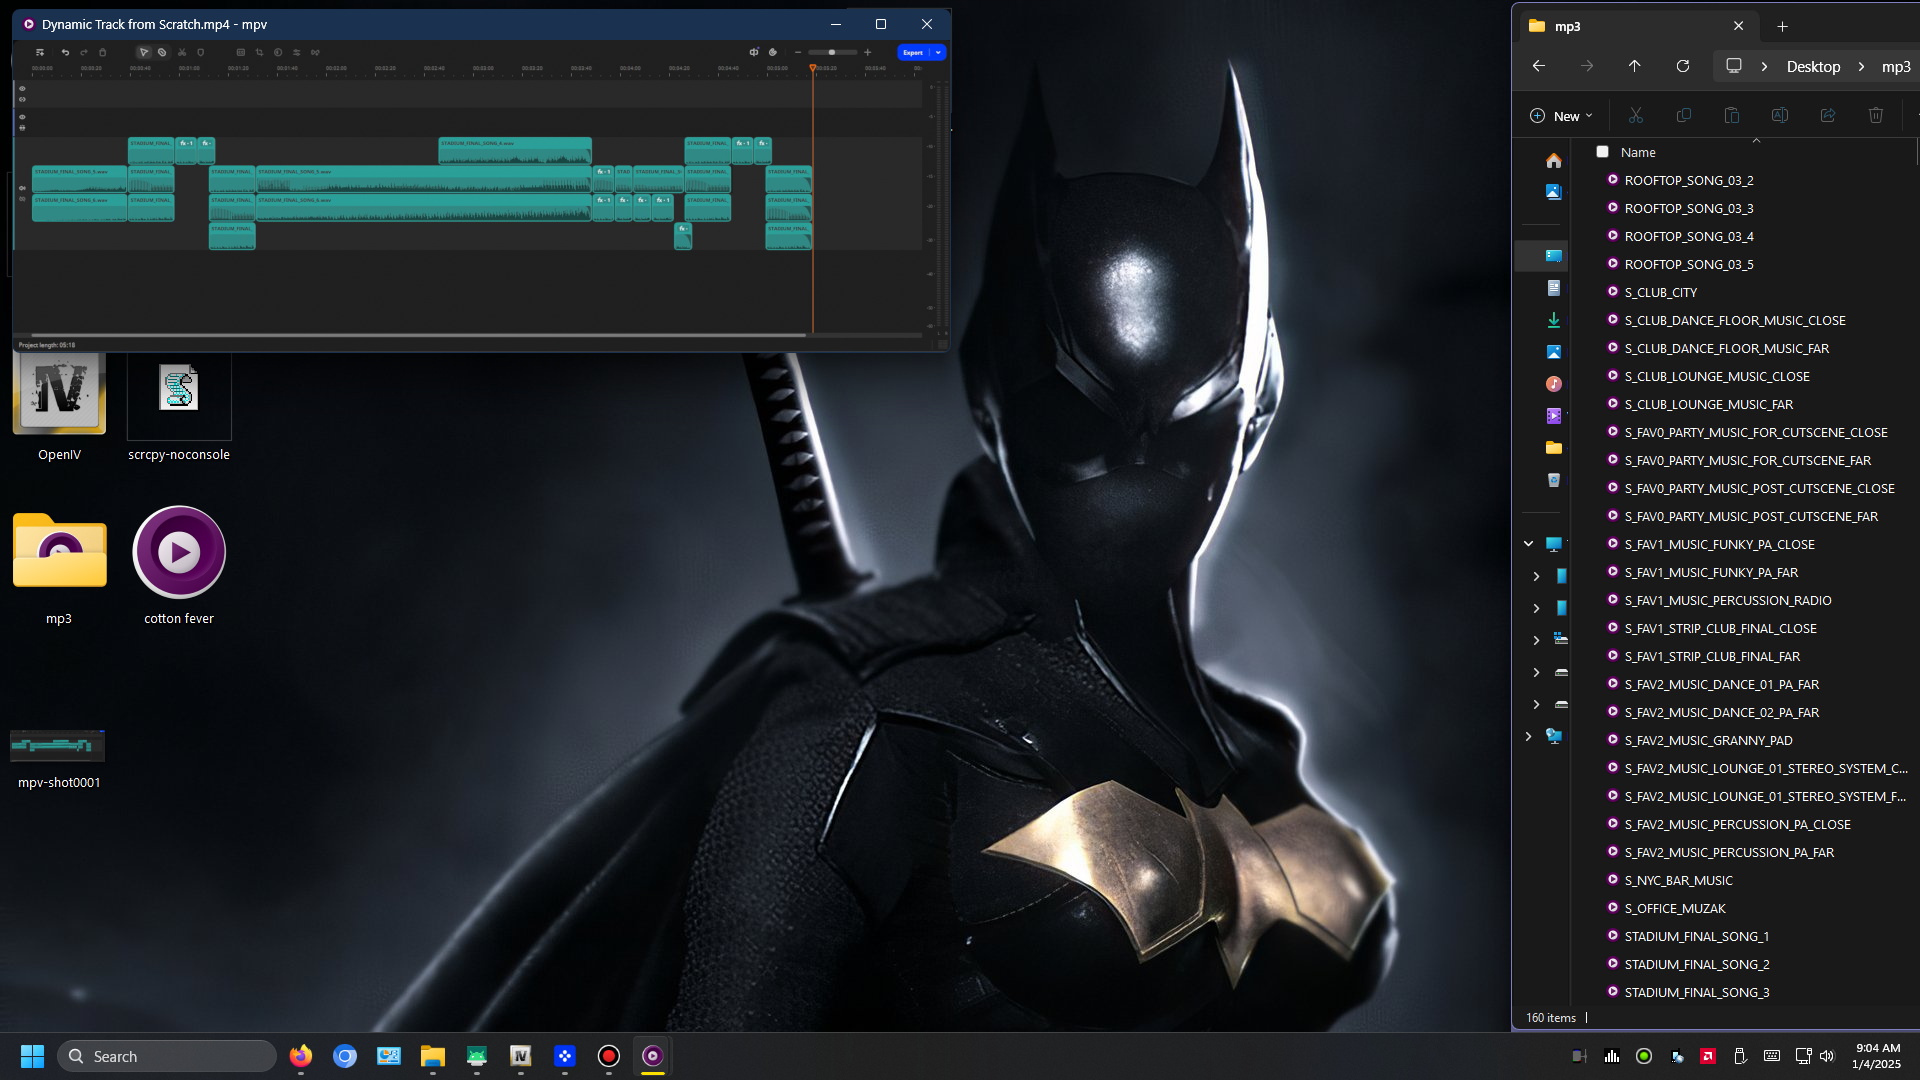Open Music in Explorer sidebar

pyautogui.click(x=1553, y=384)
